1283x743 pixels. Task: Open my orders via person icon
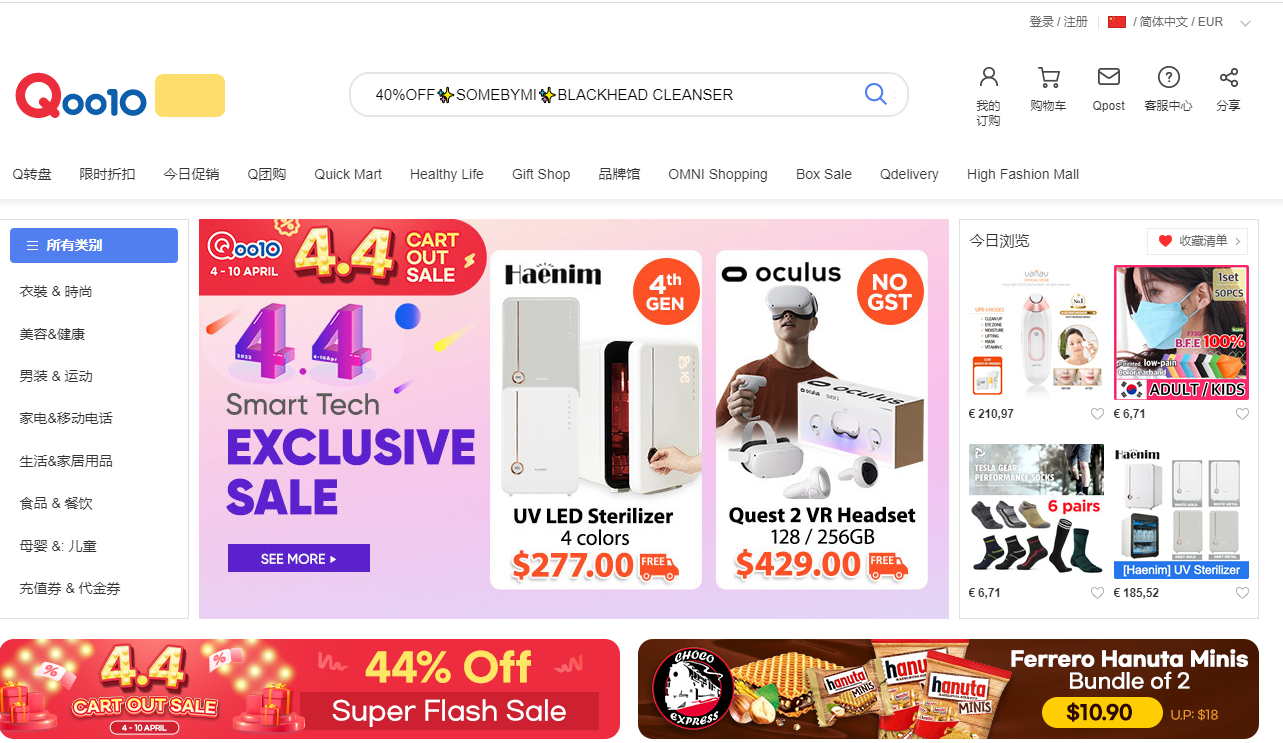tap(988, 77)
